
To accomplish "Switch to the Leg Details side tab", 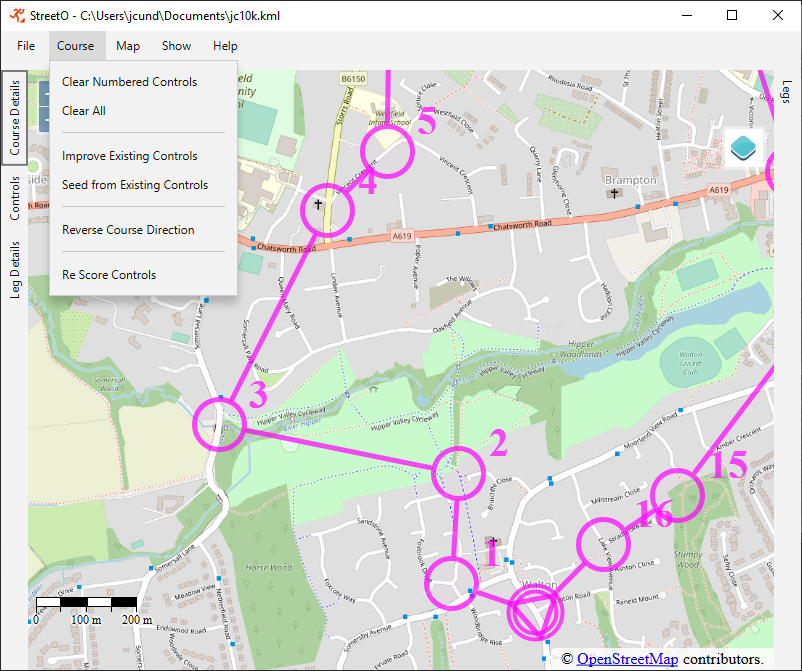I will [15, 269].
